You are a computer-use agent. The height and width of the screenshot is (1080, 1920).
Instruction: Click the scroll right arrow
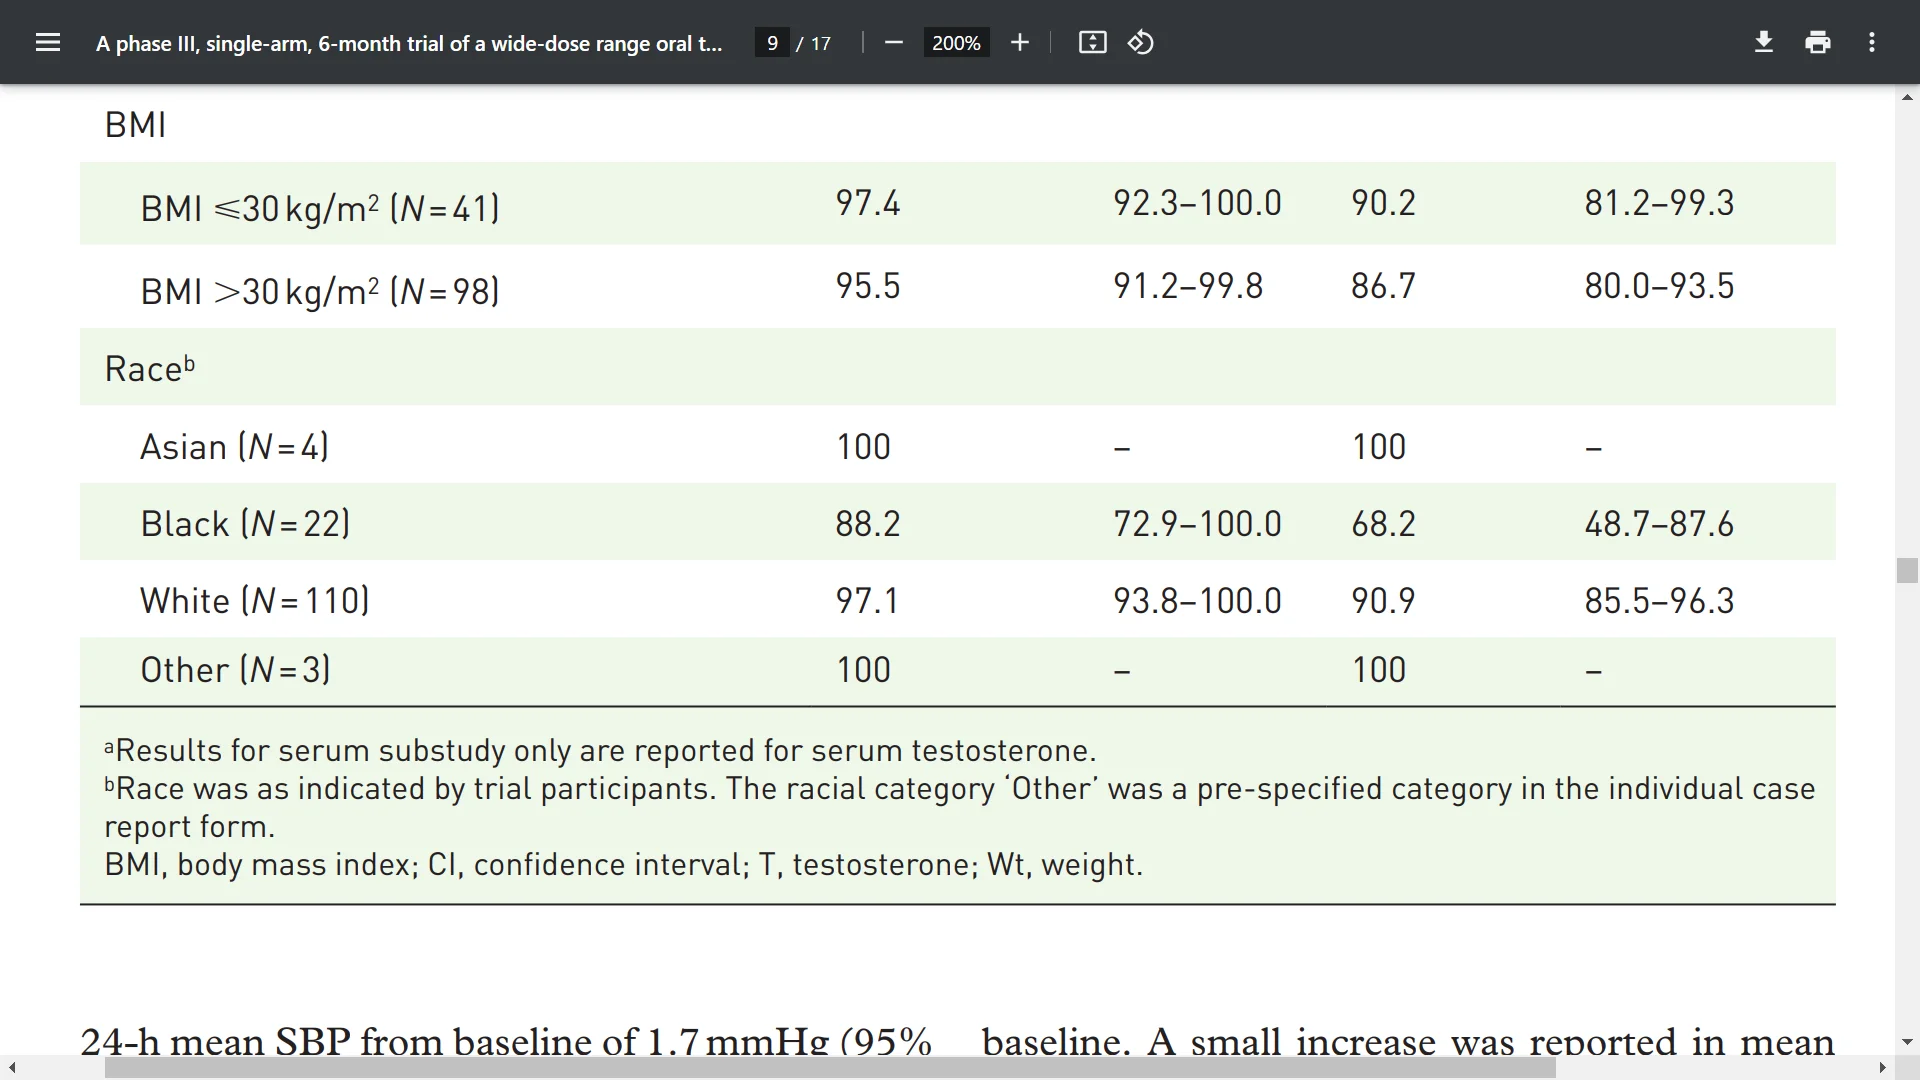point(1882,1068)
